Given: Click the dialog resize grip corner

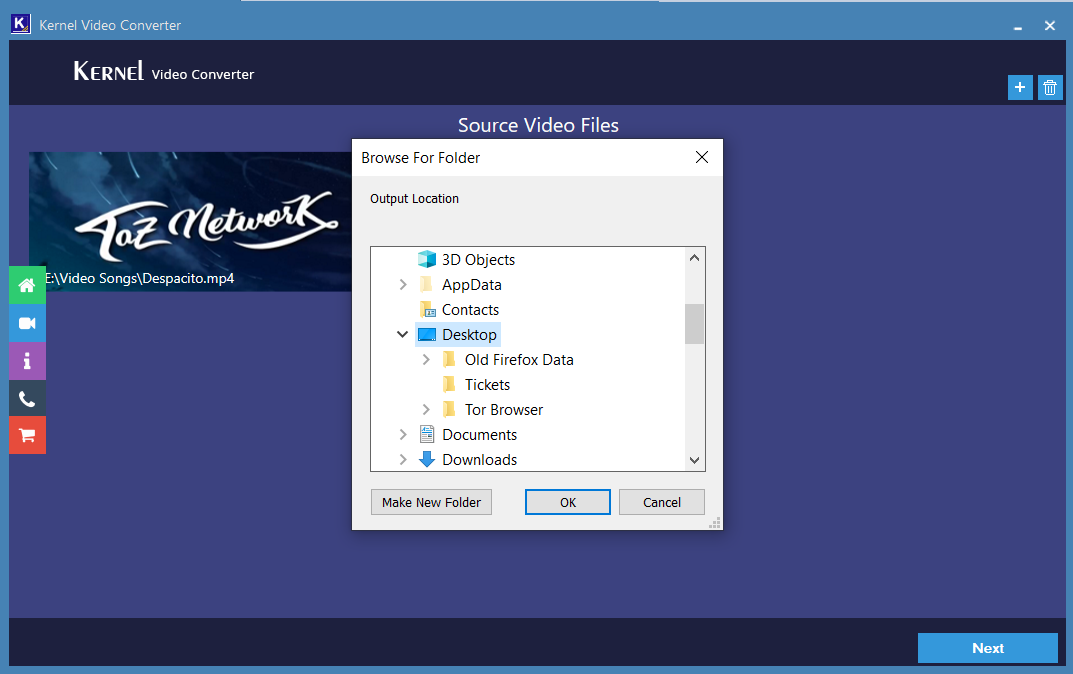Looking at the screenshot, I should tap(715, 523).
